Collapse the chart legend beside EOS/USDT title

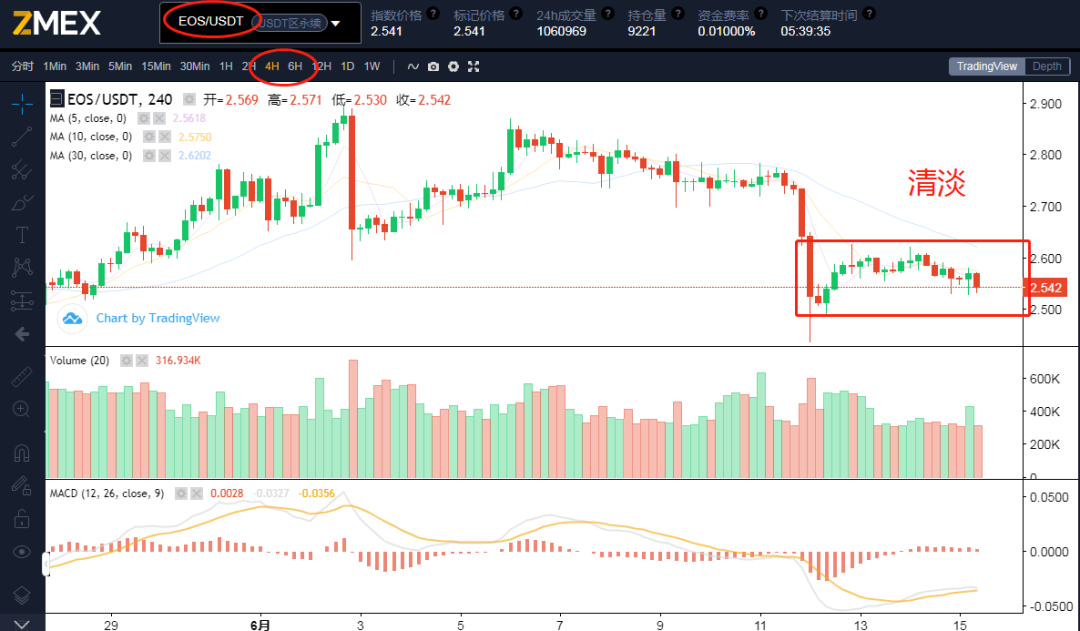[56, 99]
